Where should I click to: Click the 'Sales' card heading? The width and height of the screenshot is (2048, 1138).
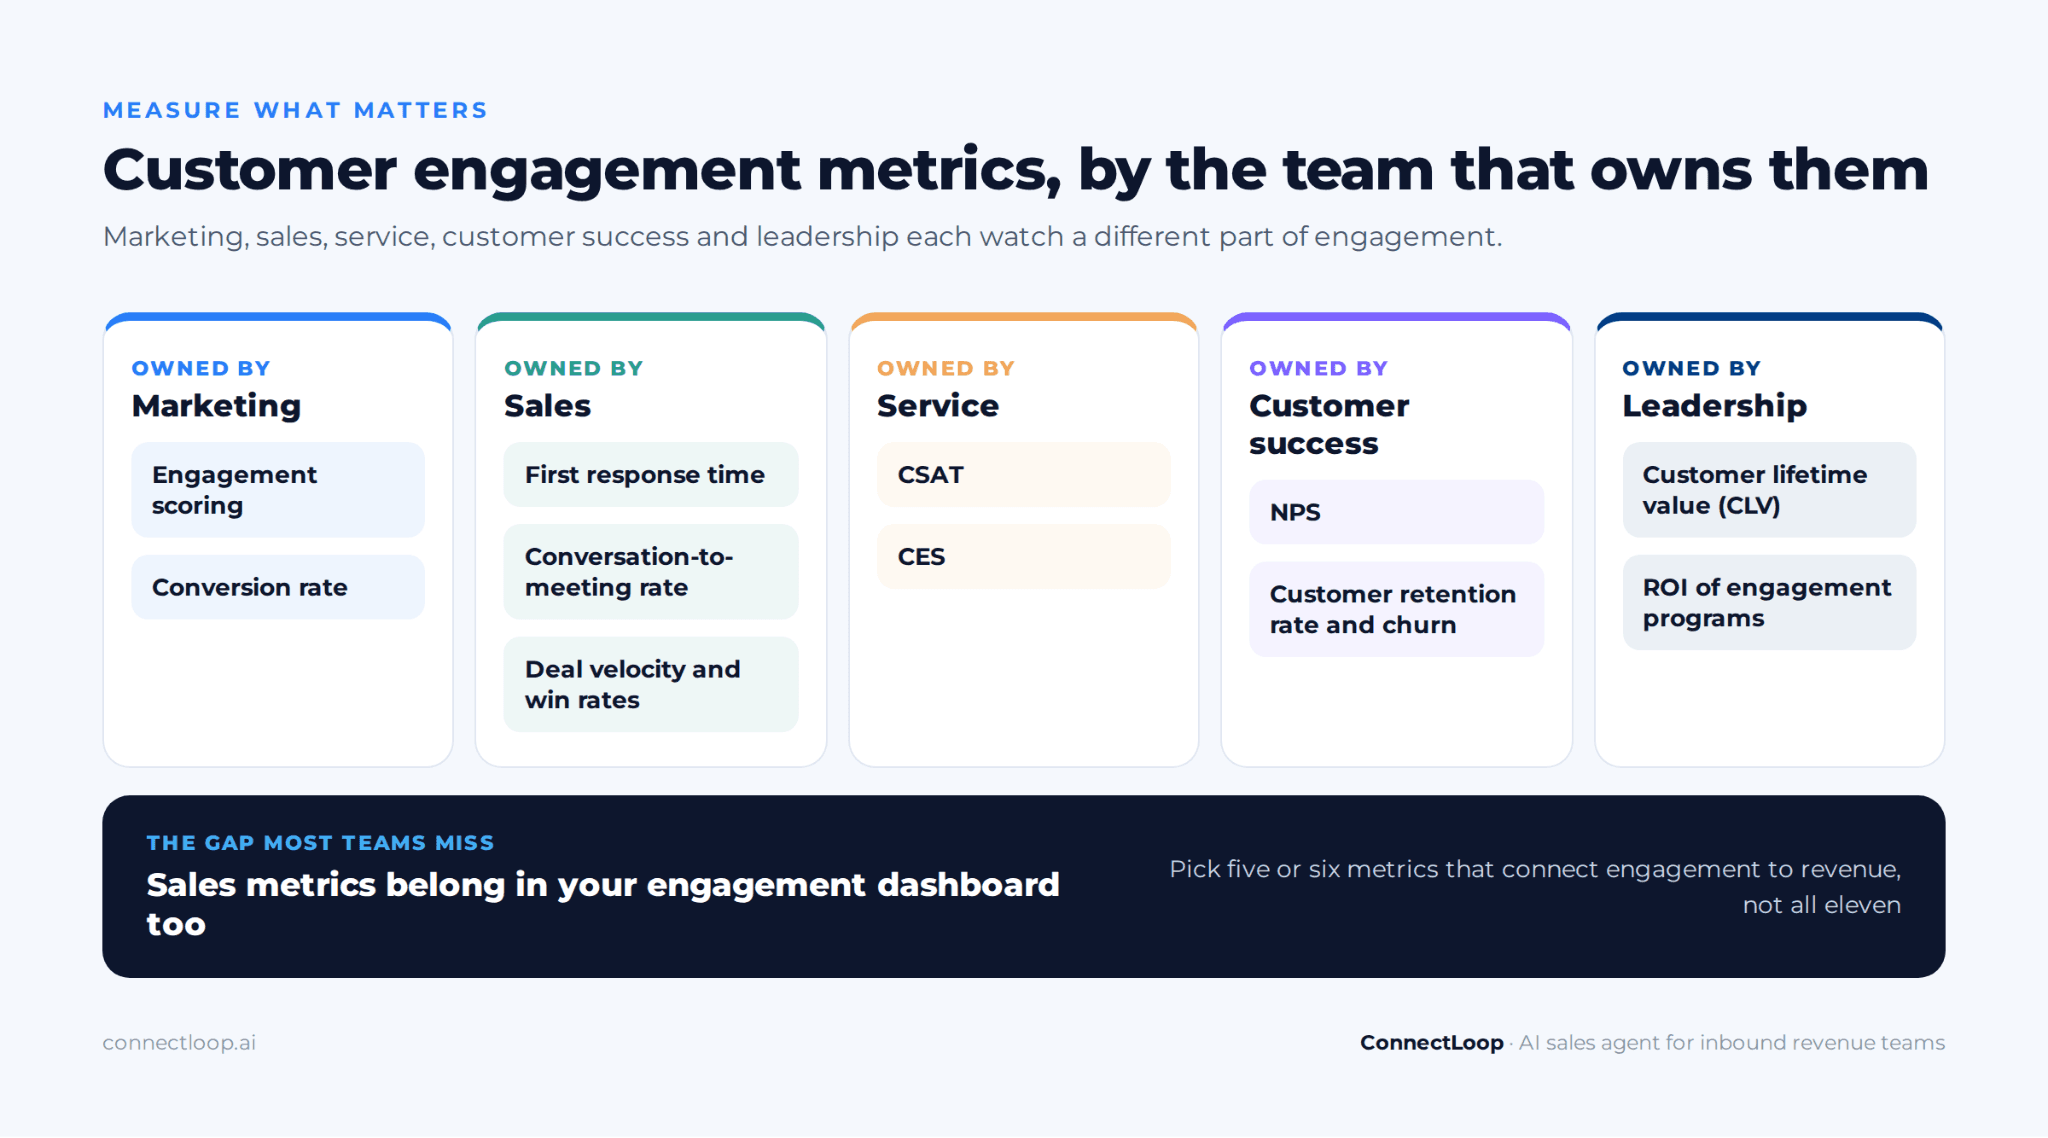(547, 406)
